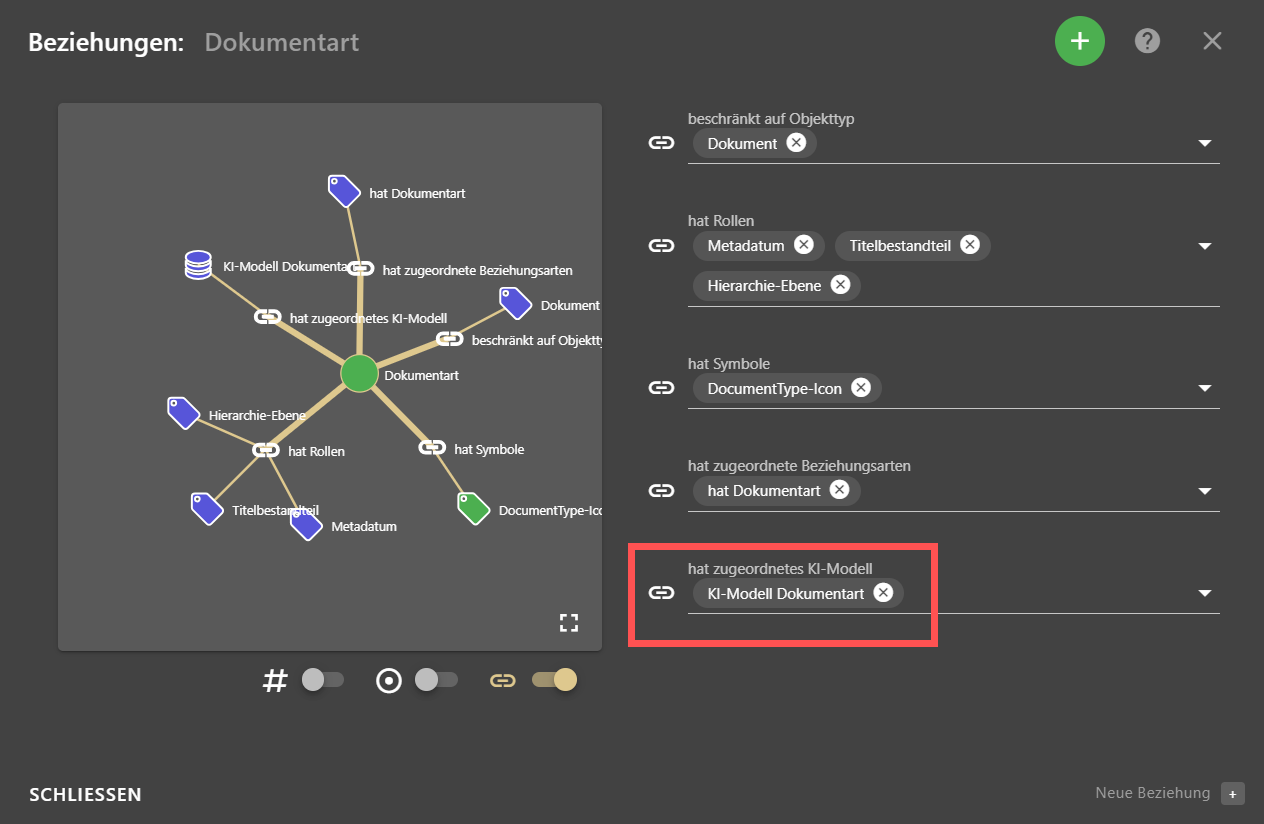Toggle the link display switch under graph
Screen dimensions: 1264x824
[555, 680]
